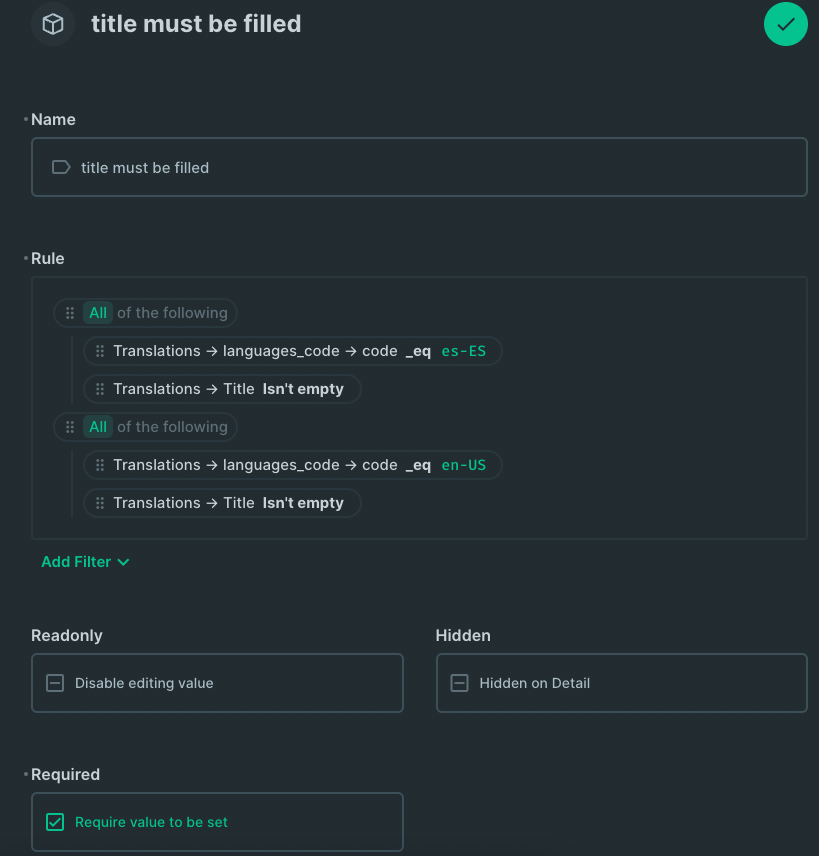
Task: Click the shape icon inside the Name field
Action: [61, 167]
